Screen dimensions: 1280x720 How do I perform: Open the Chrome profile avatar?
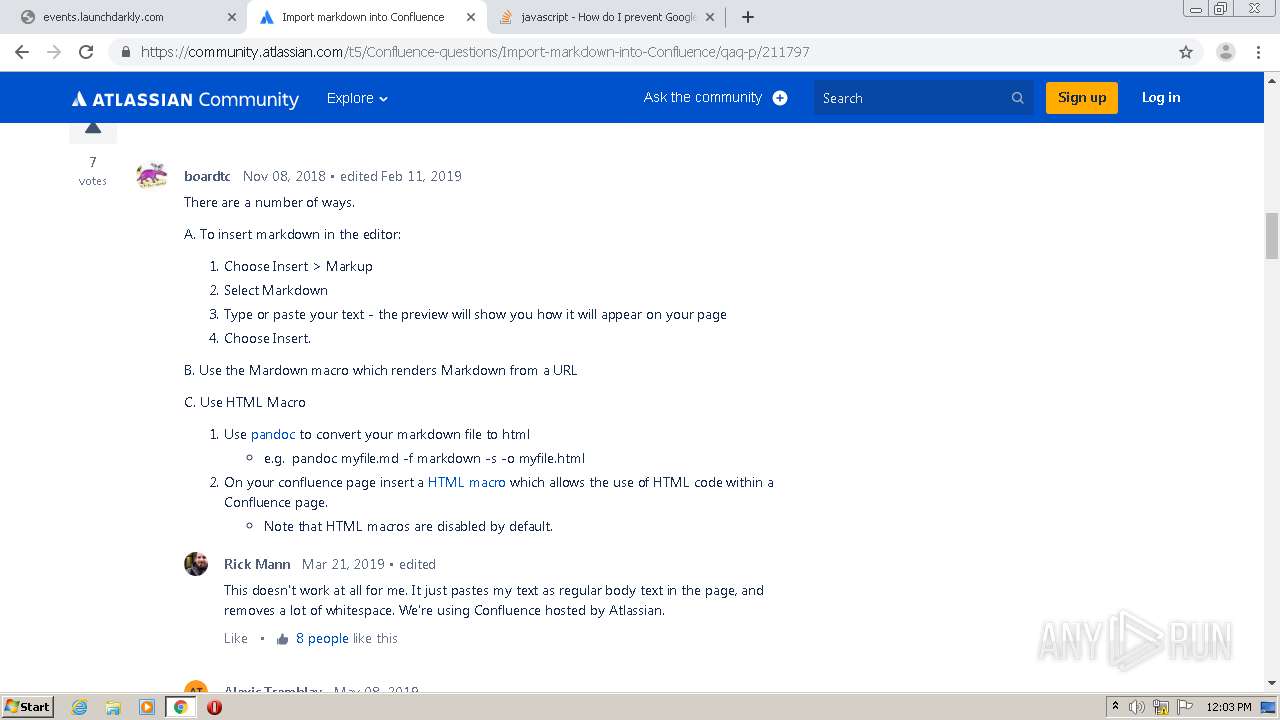pyautogui.click(x=1225, y=52)
